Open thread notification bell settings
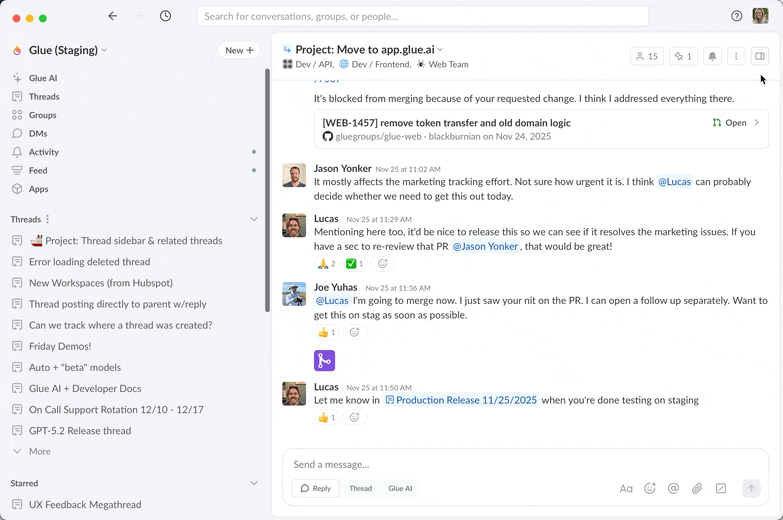 [x=712, y=57]
